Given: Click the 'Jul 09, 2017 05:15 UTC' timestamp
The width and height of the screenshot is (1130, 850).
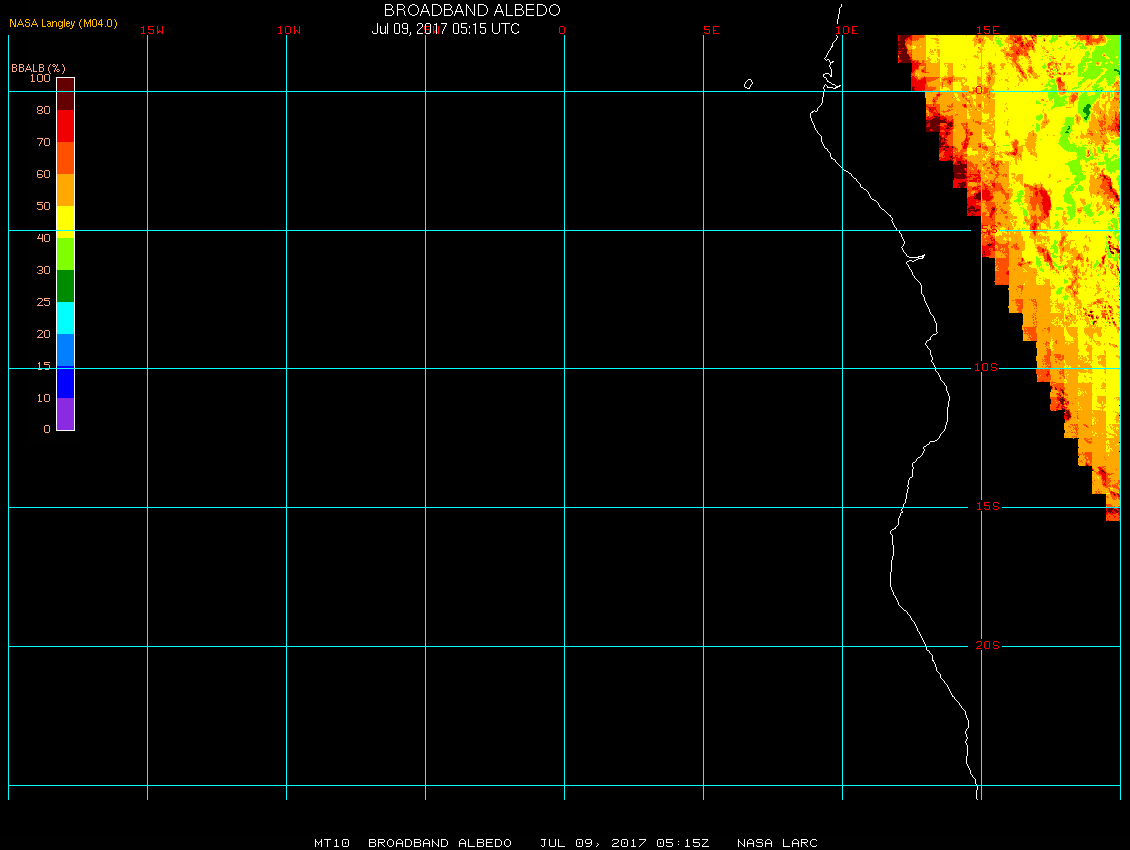Looking at the screenshot, I should (x=445, y=29).
